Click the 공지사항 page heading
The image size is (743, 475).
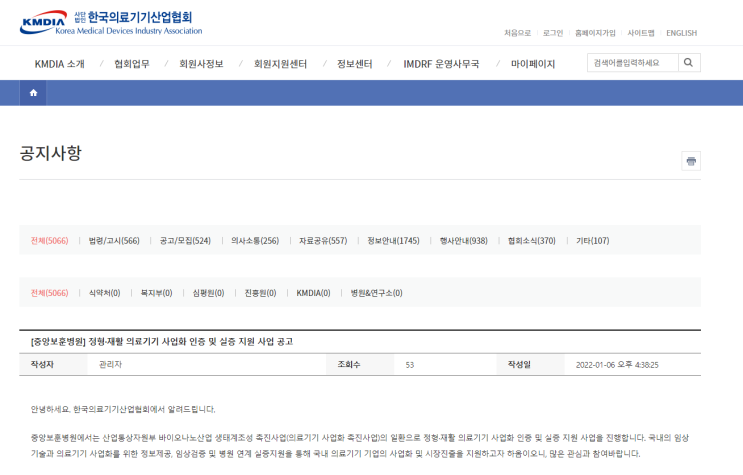click(x=51, y=153)
